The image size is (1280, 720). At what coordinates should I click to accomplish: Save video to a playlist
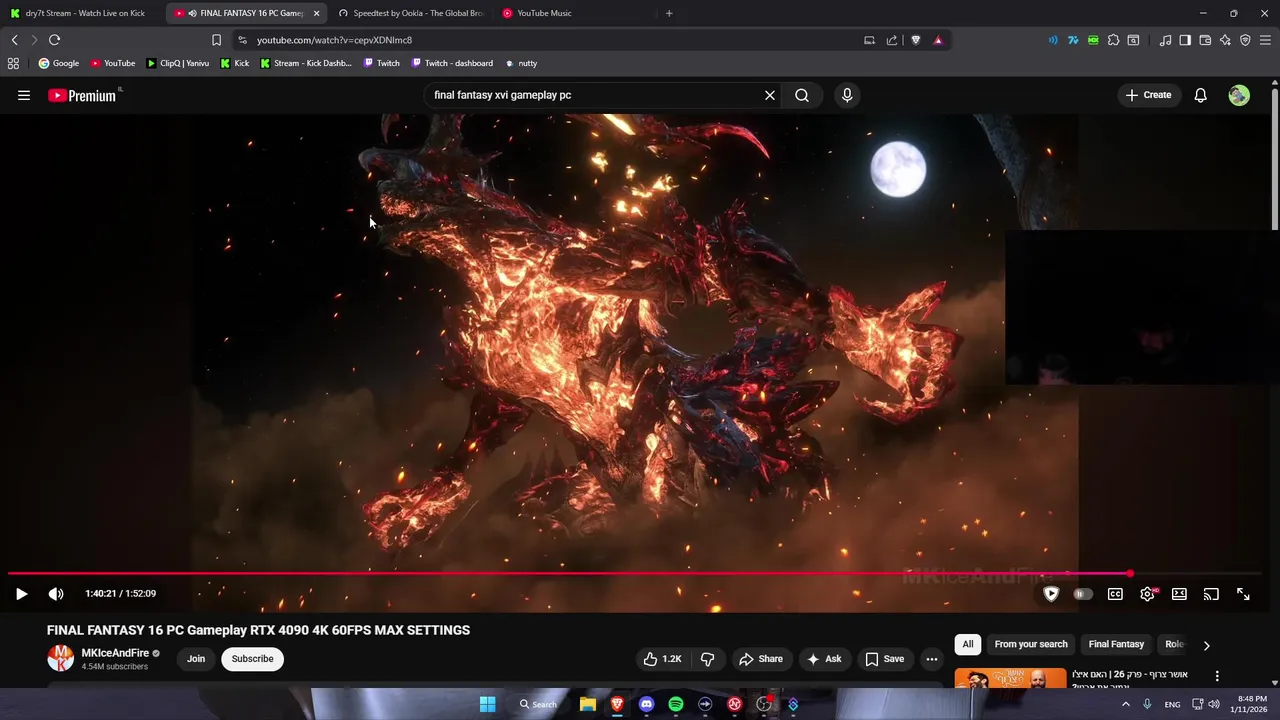point(885,659)
